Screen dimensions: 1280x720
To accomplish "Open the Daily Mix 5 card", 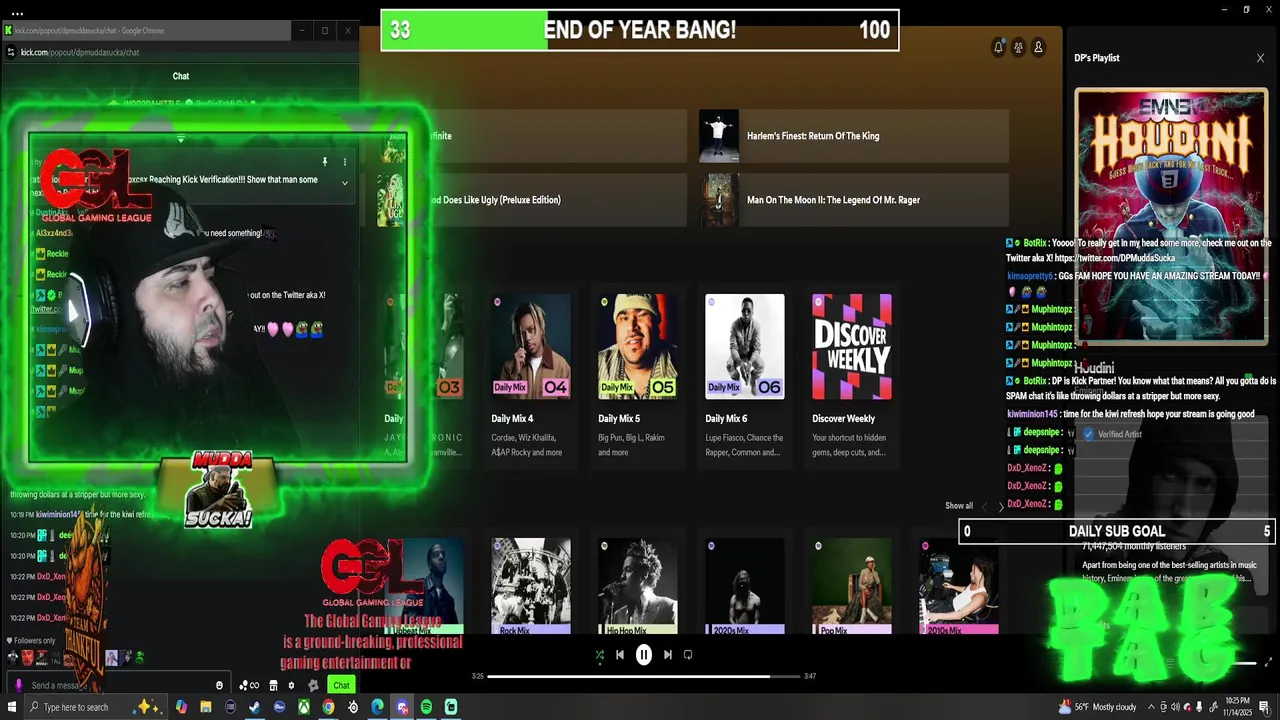I will [x=638, y=377].
